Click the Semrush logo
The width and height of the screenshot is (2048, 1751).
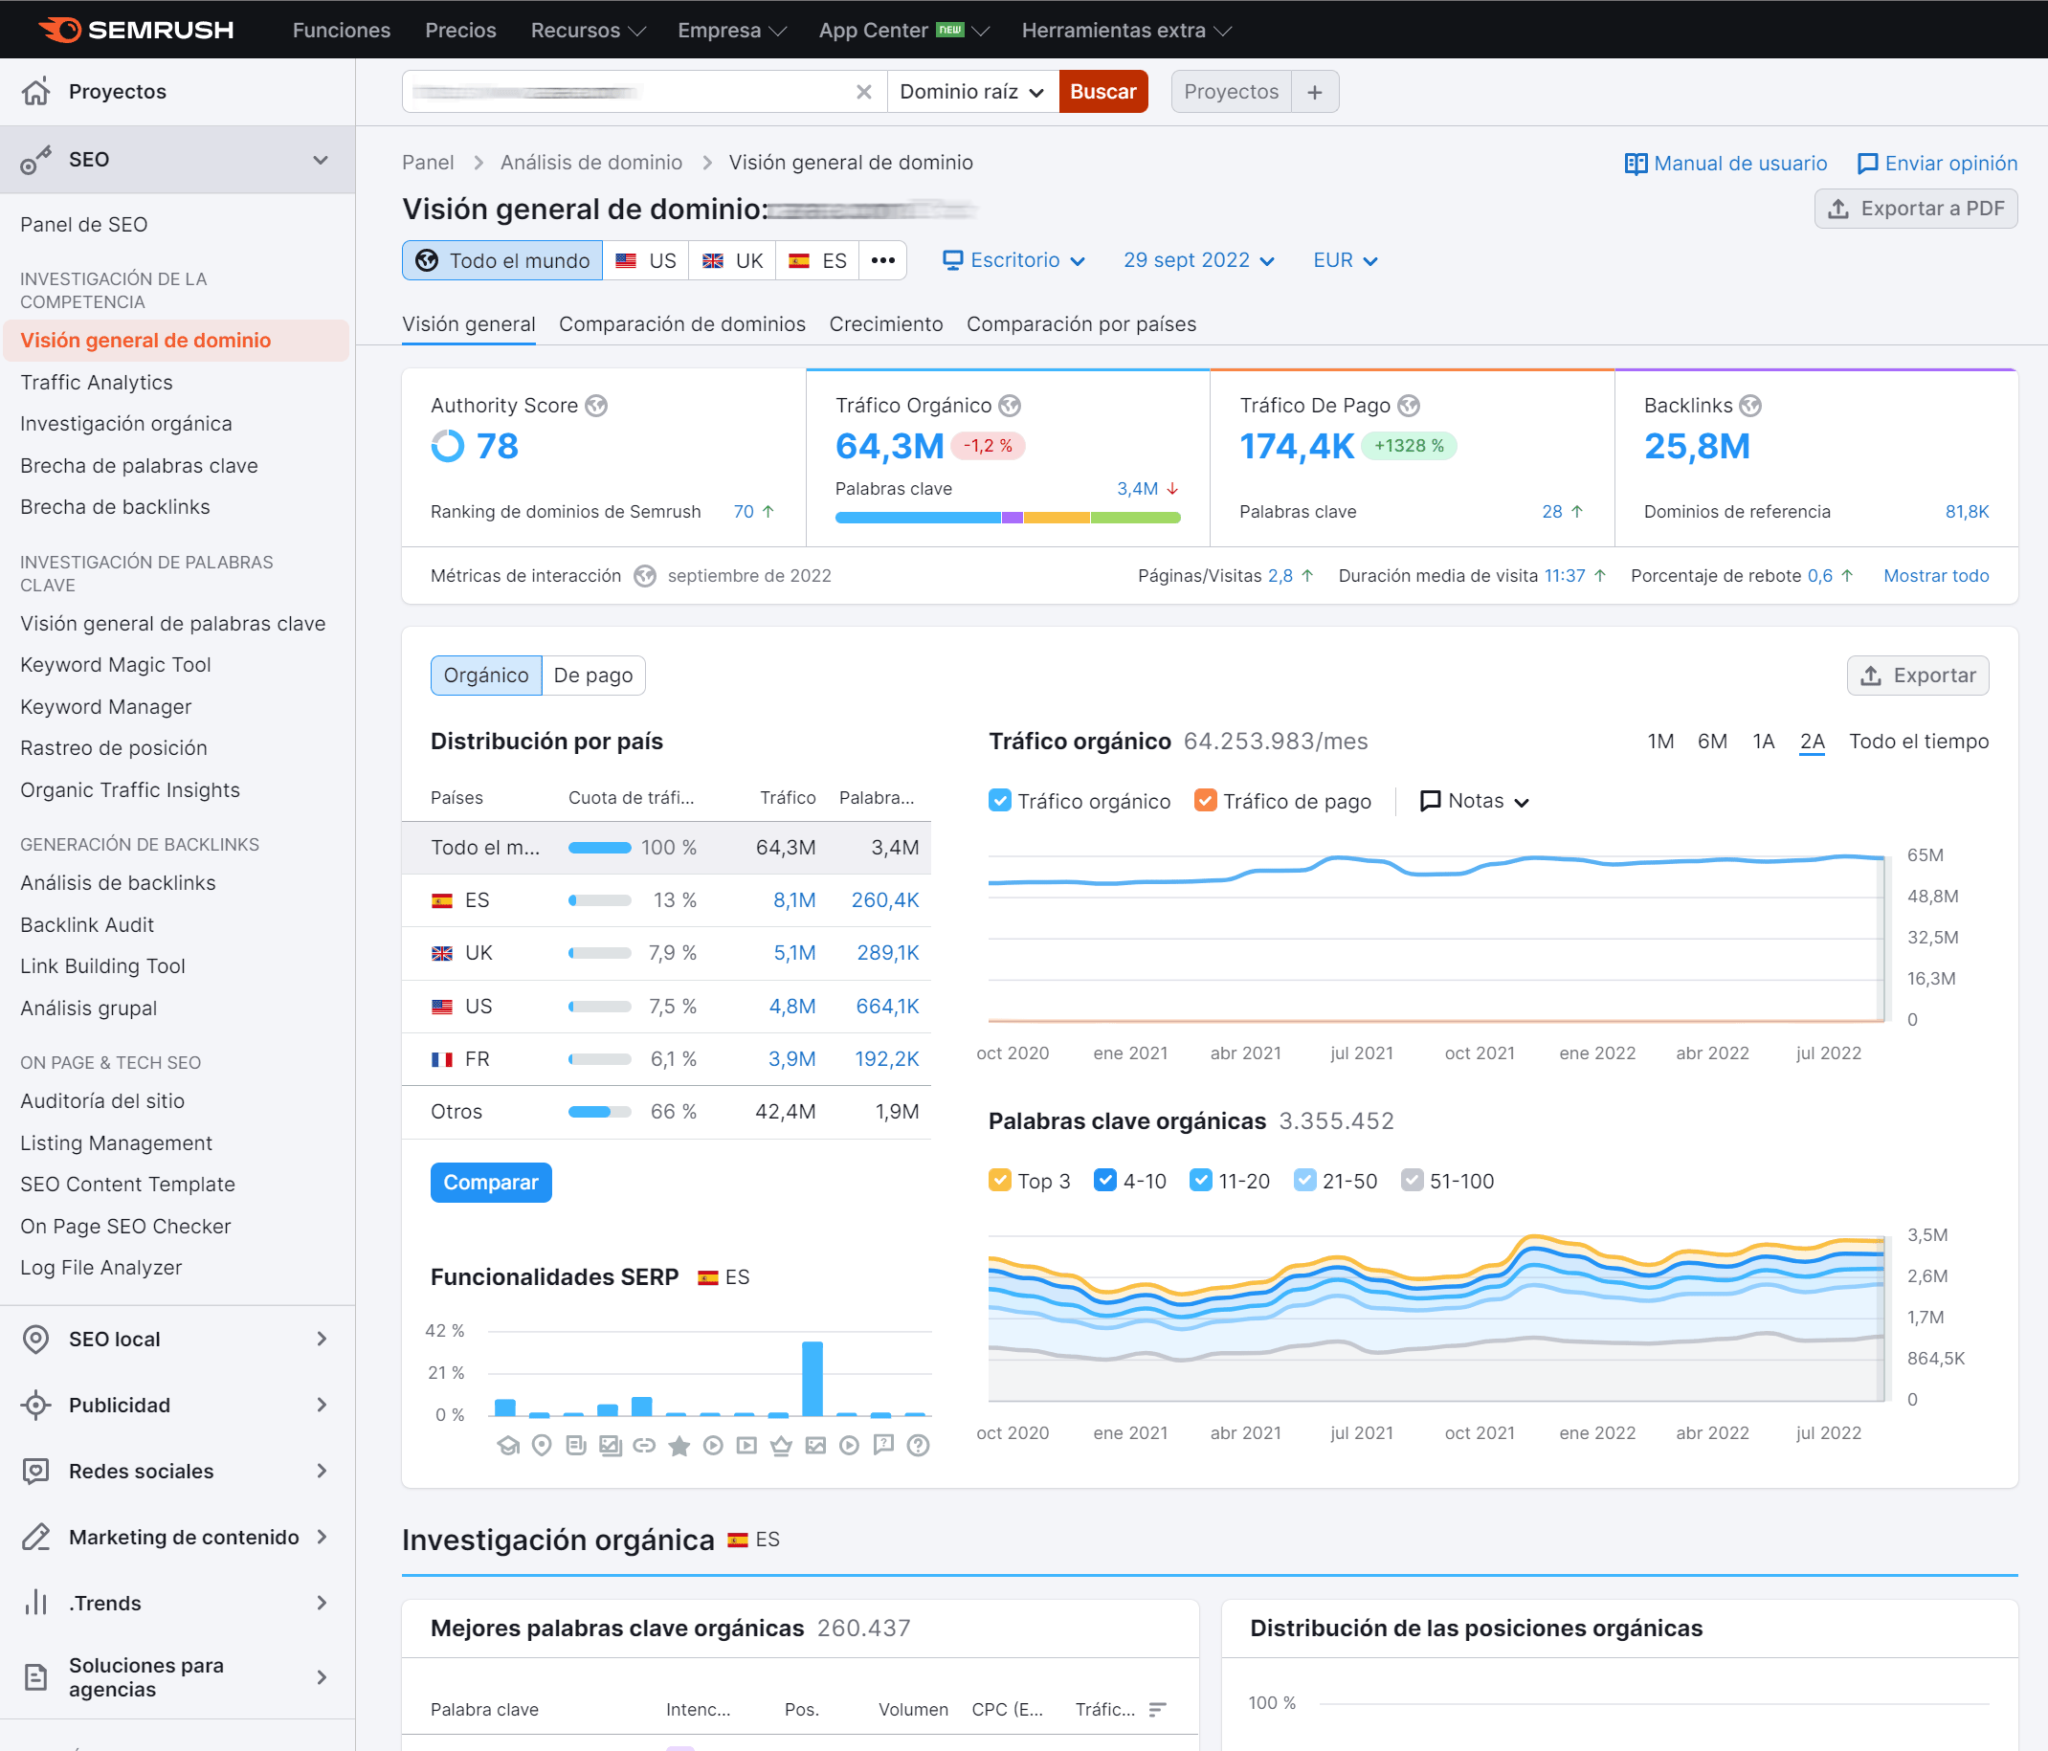136,30
